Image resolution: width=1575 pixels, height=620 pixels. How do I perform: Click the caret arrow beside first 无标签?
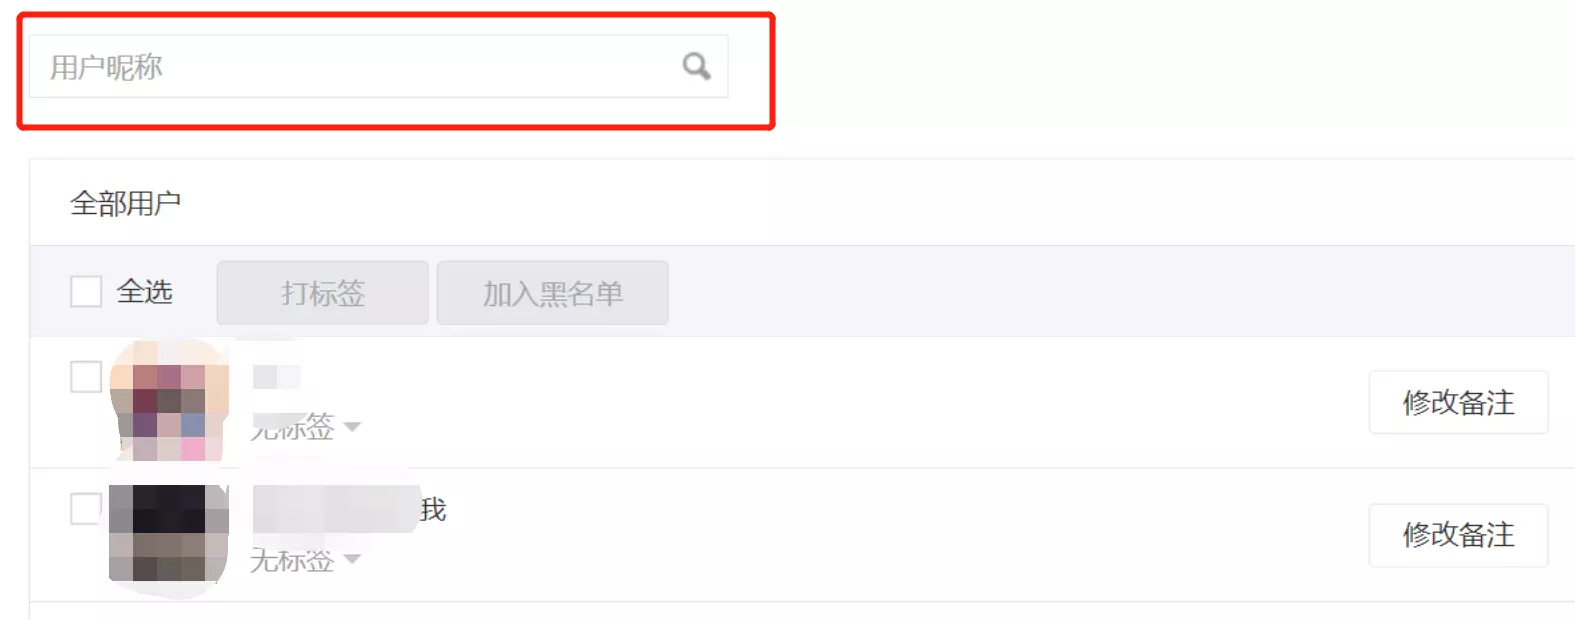click(x=352, y=427)
